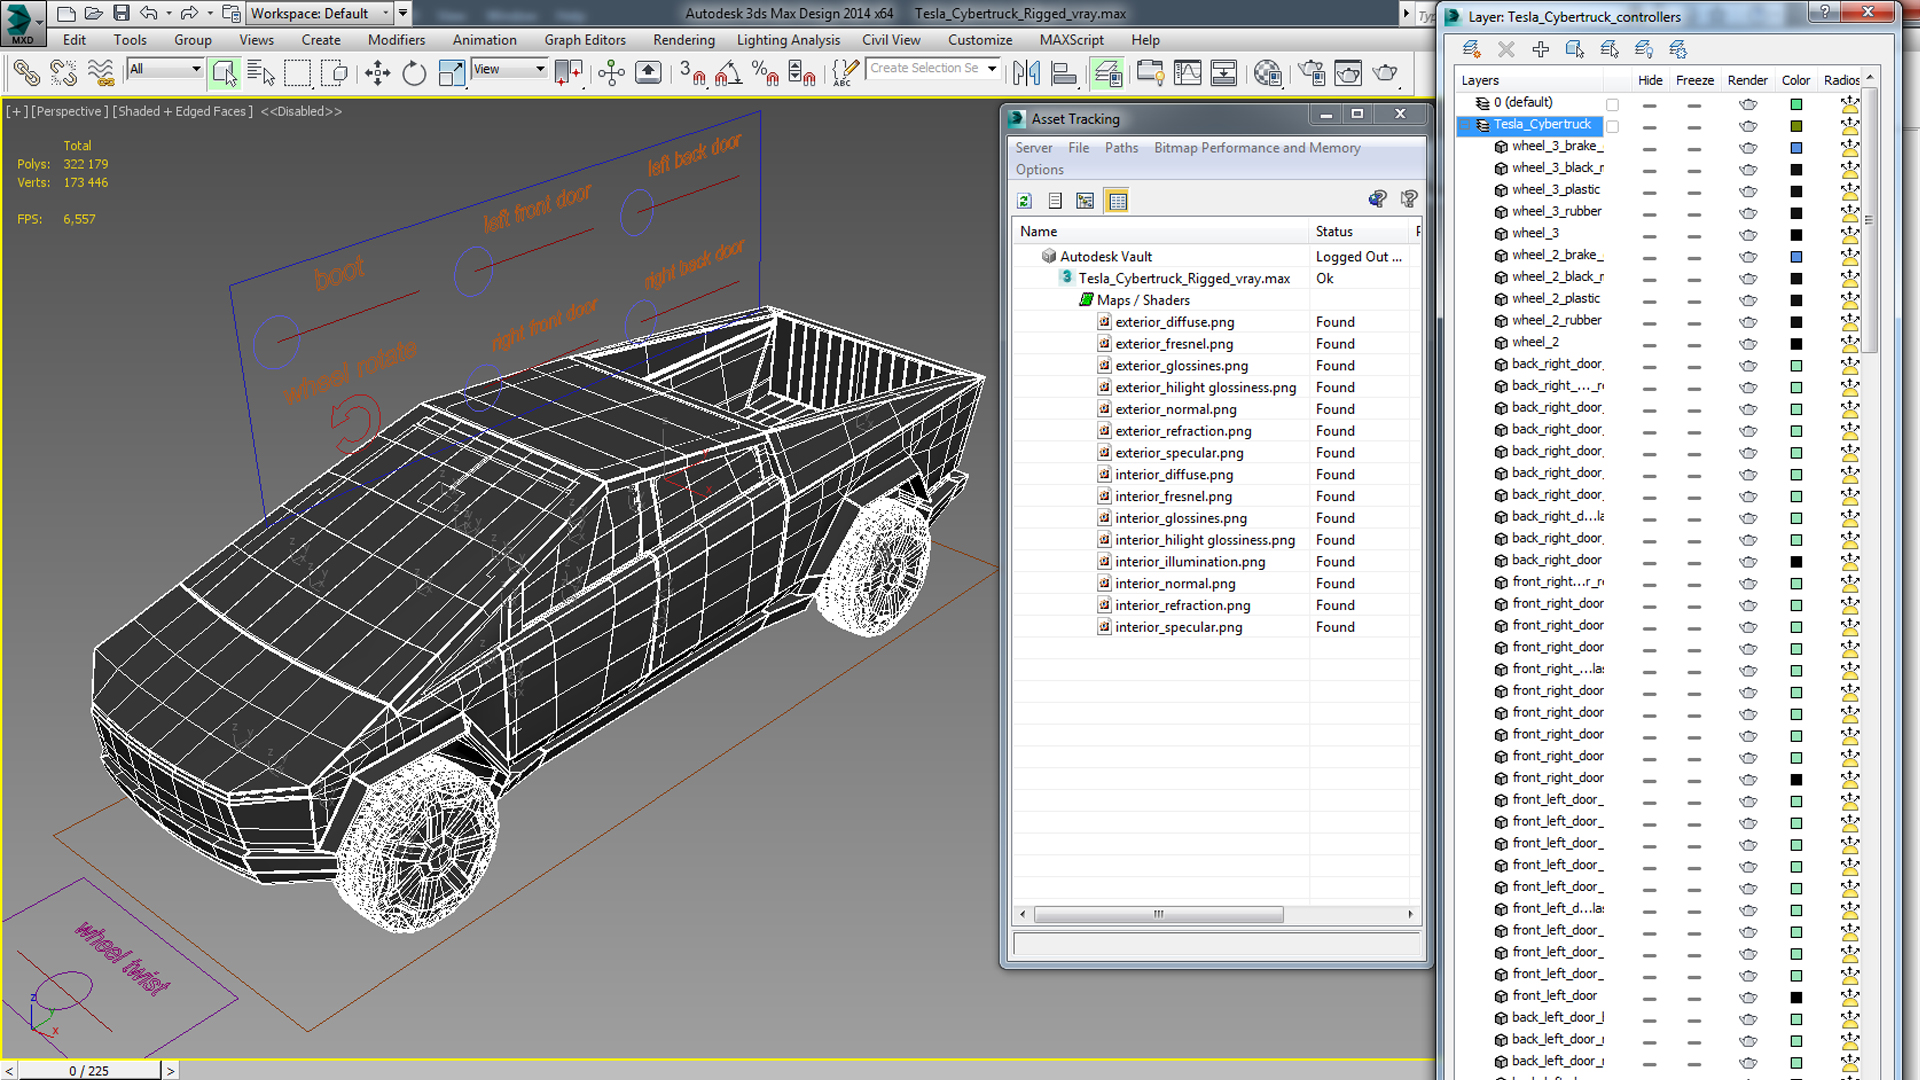
Task: Toggle Hide for wheel_2_rubber row
Action: tap(1649, 322)
